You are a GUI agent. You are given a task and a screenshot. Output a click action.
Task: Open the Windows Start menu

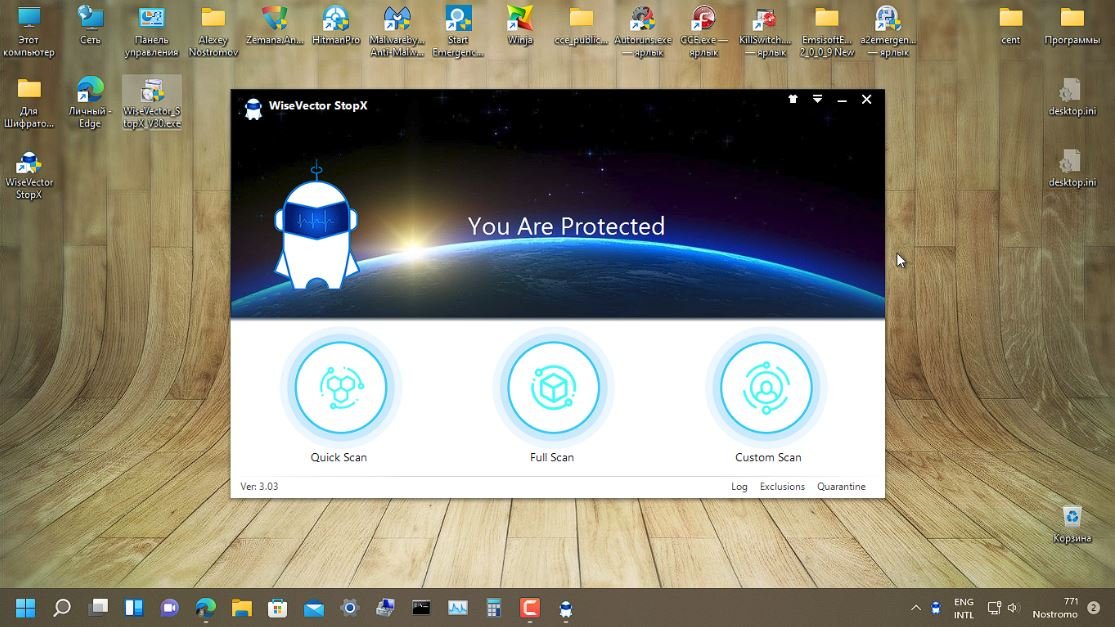(26, 608)
